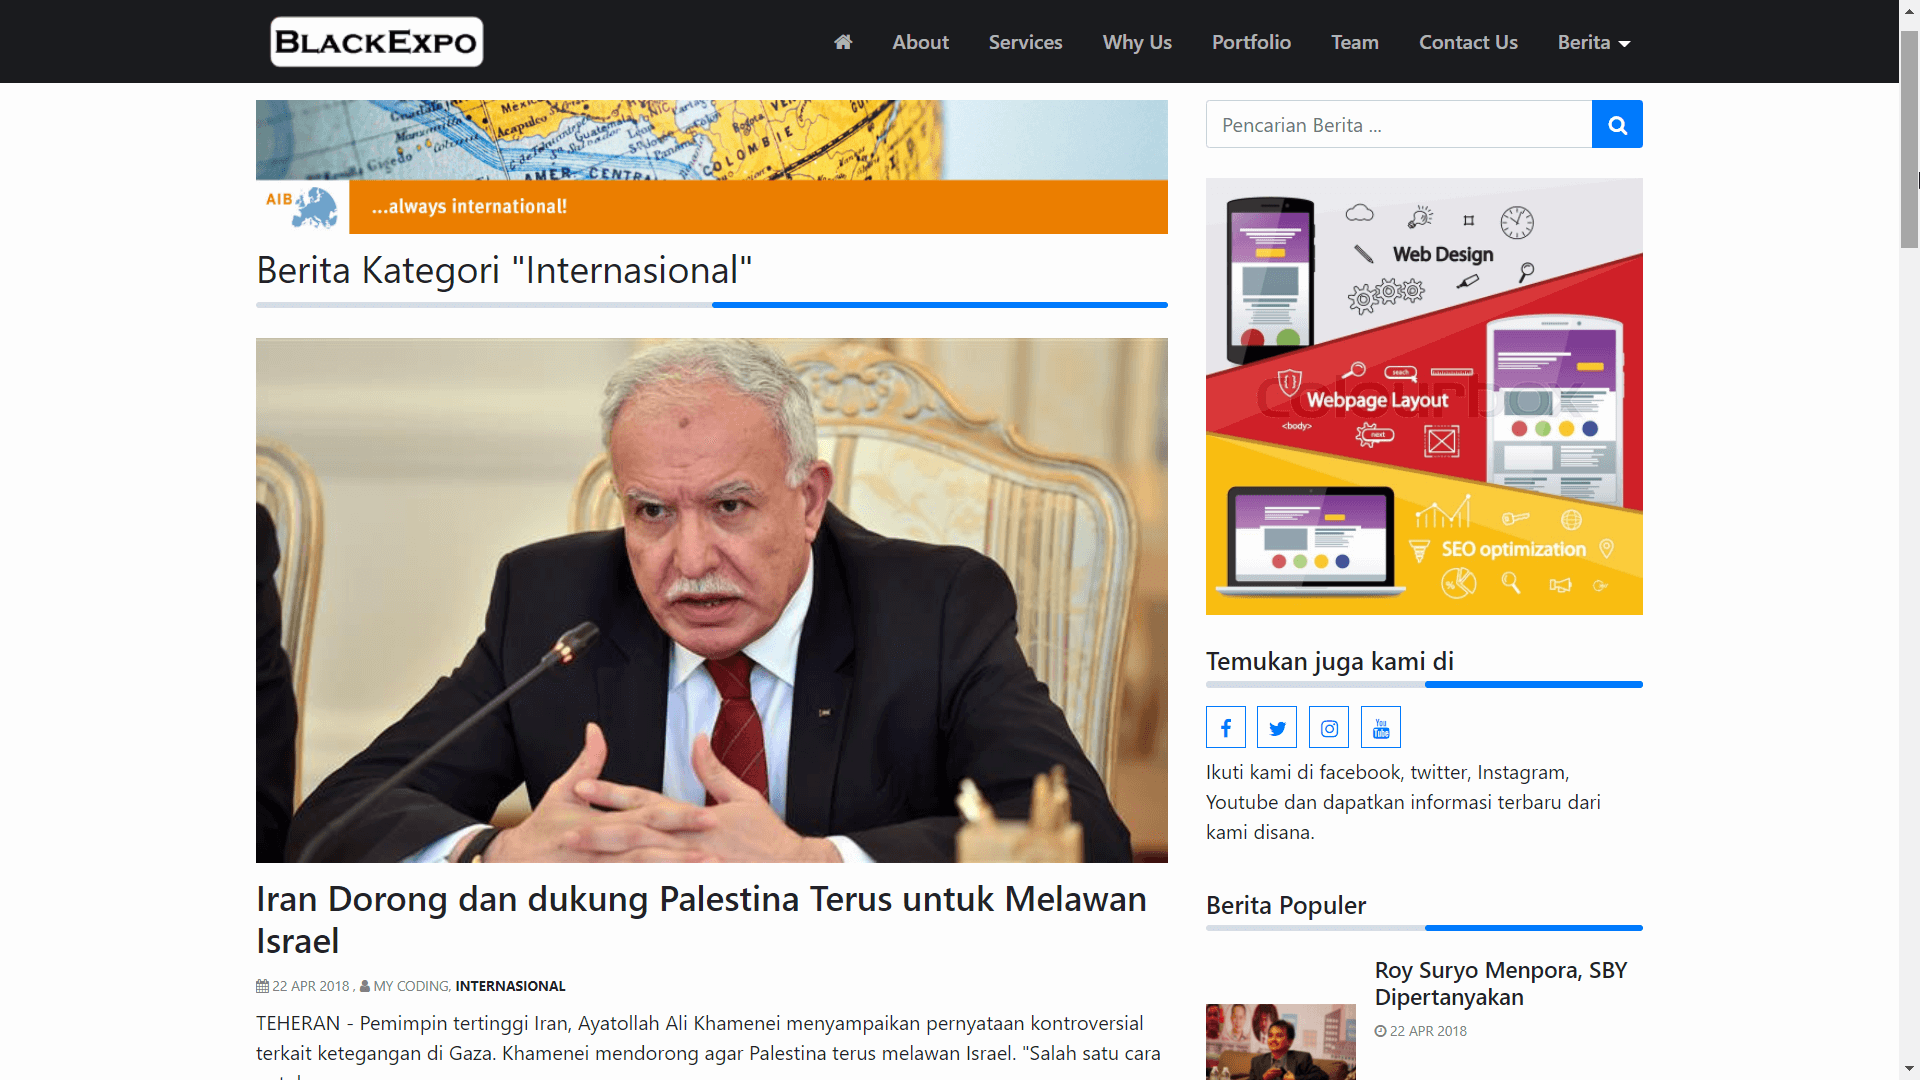Open the Contact Us page

point(1468,42)
